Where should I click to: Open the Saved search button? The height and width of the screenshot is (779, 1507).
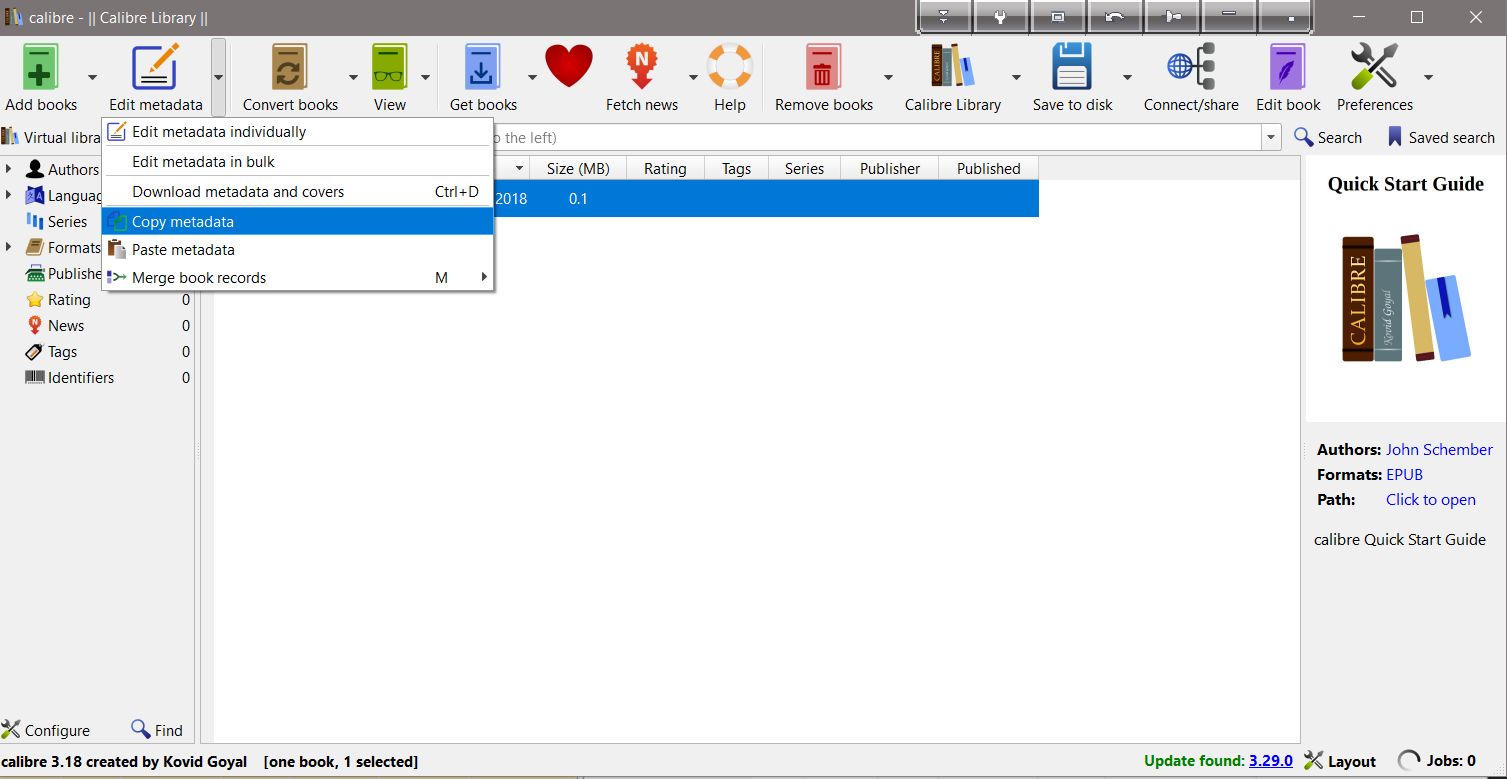click(x=1441, y=138)
